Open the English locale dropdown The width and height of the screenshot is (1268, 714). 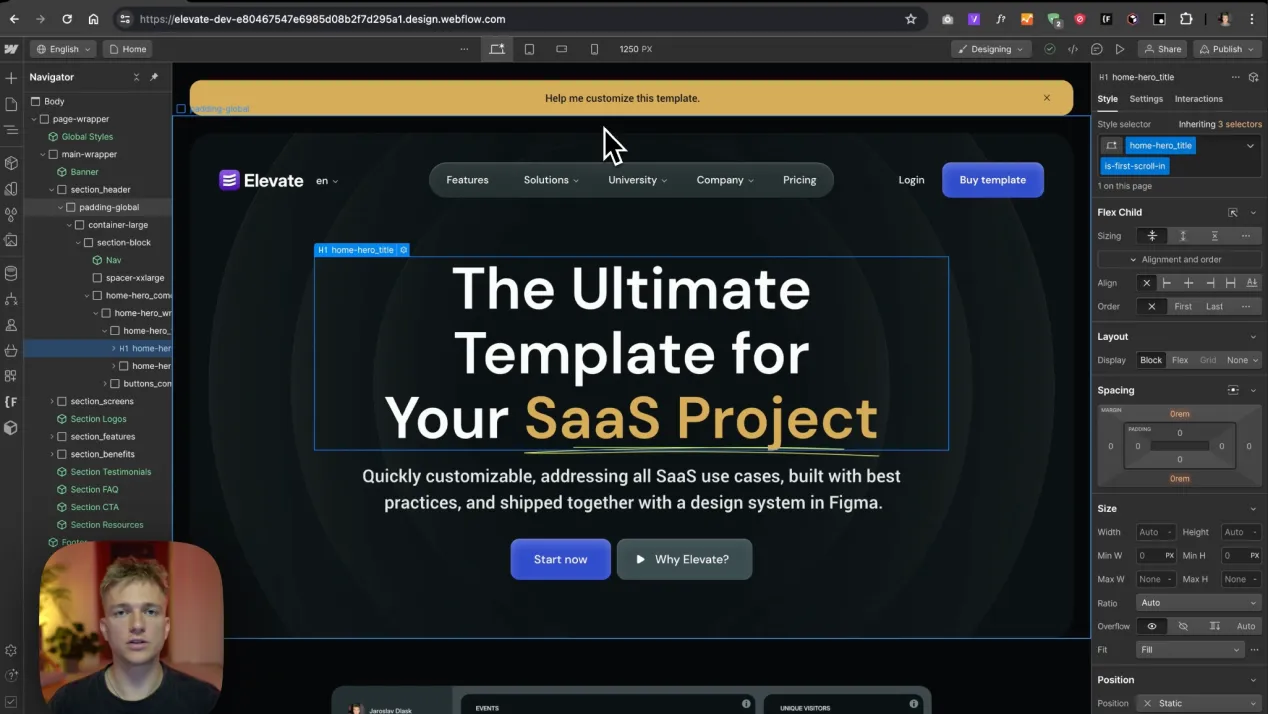(63, 49)
